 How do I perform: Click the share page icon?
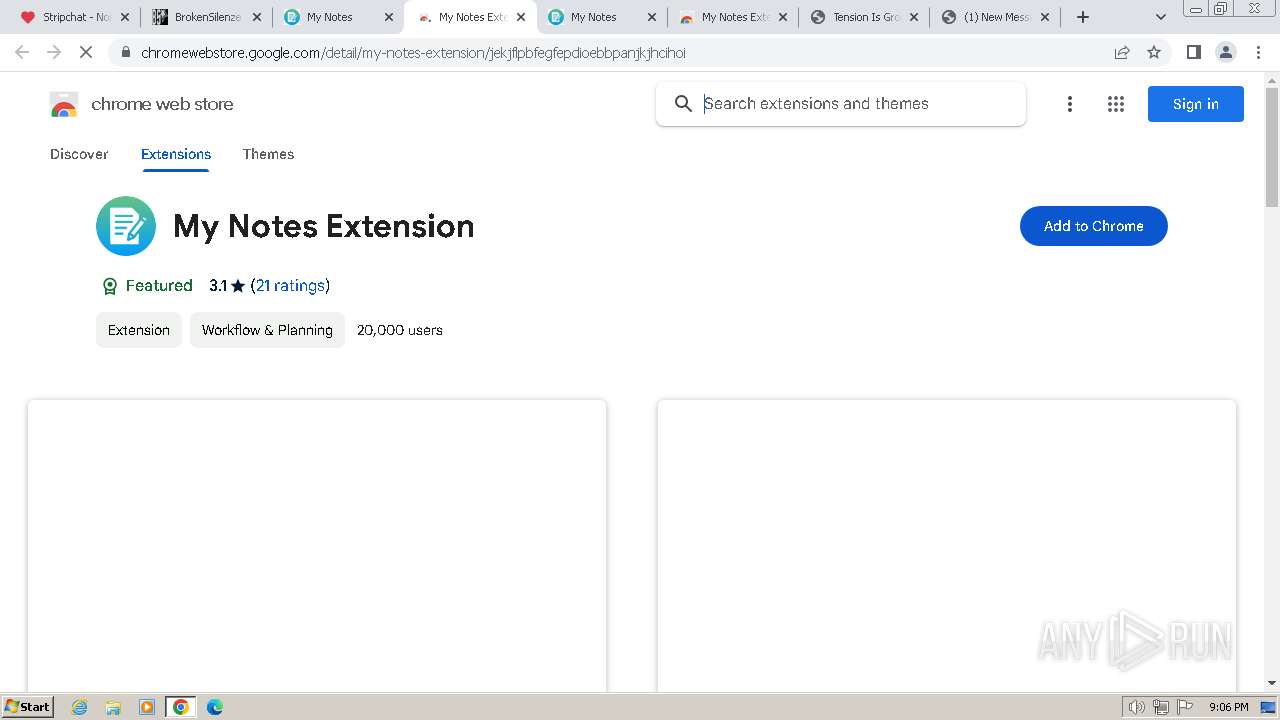(x=1122, y=52)
